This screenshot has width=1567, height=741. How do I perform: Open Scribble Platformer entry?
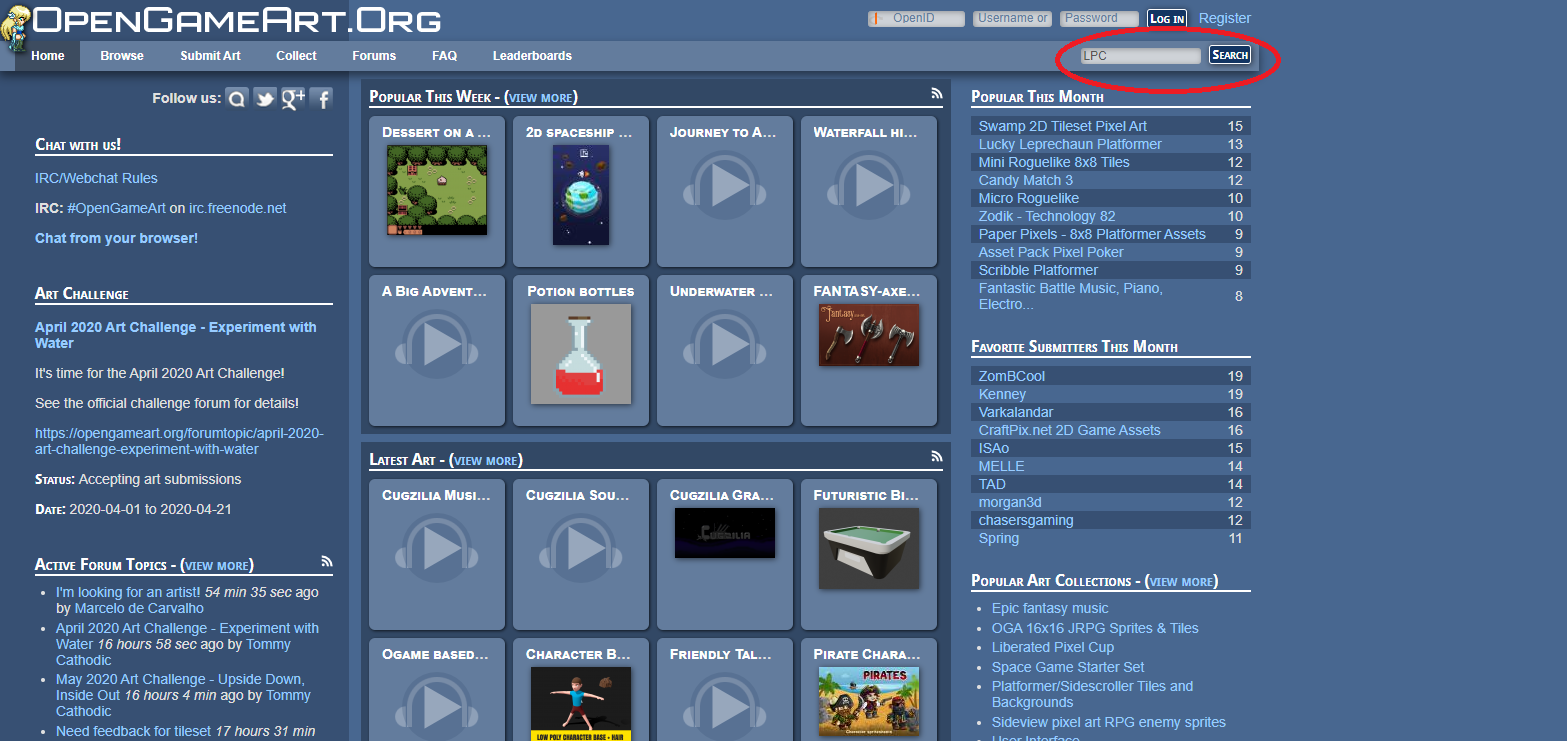click(x=1038, y=270)
